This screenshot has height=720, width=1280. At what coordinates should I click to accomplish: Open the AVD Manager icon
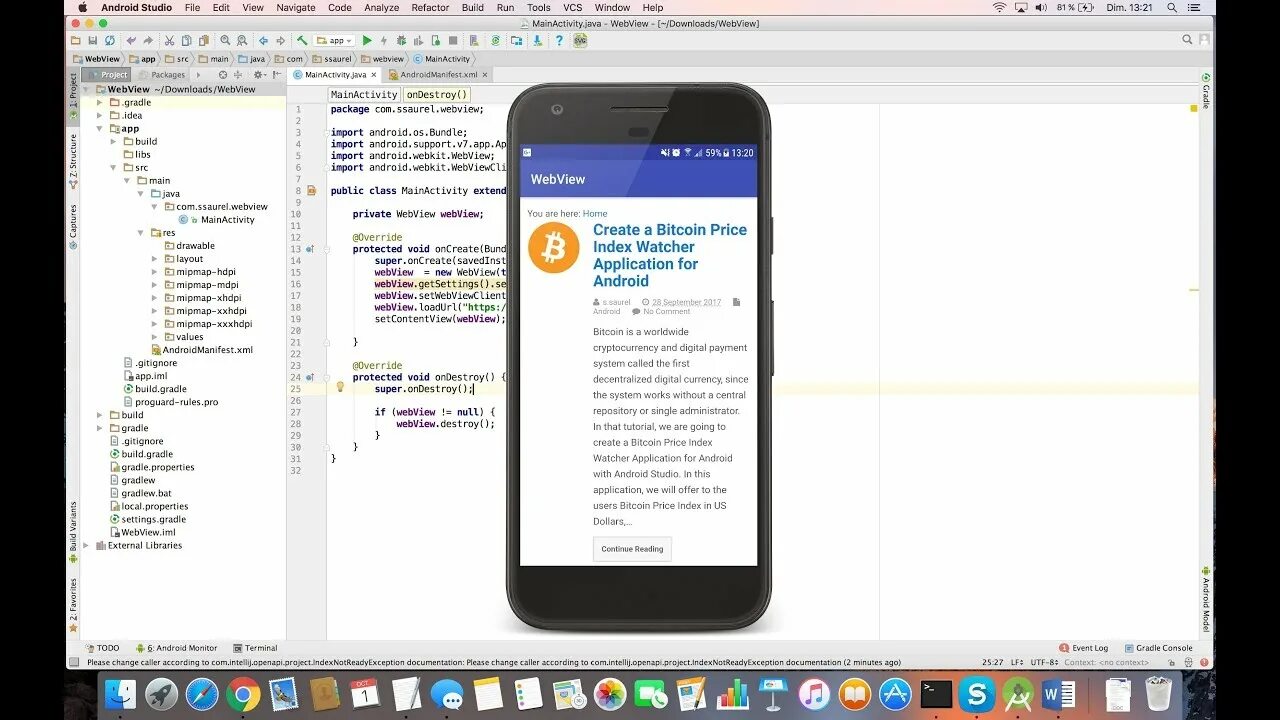[473, 40]
